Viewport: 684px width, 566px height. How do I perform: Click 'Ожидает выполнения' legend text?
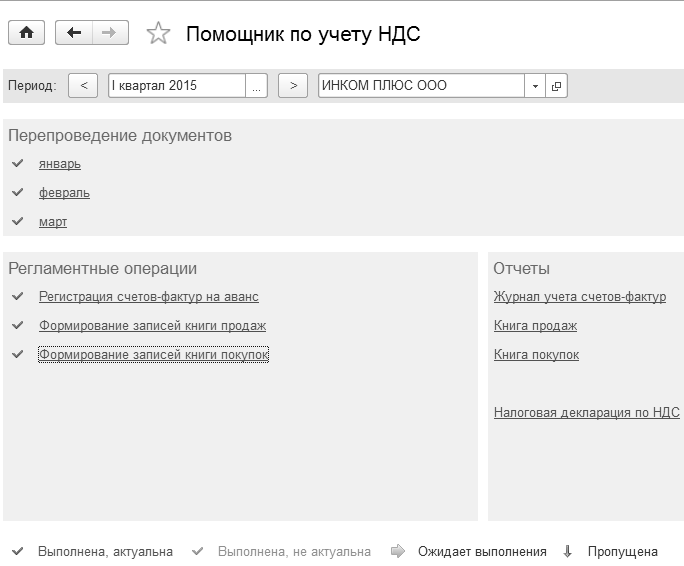pyautogui.click(x=482, y=552)
